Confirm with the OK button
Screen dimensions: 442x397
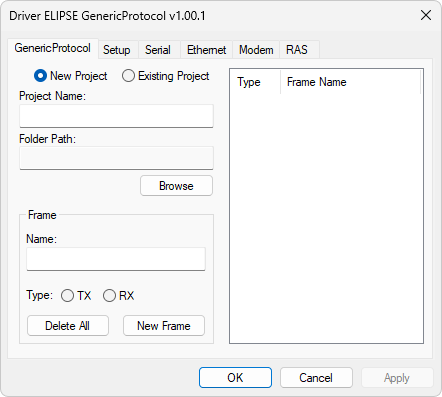(235, 378)
